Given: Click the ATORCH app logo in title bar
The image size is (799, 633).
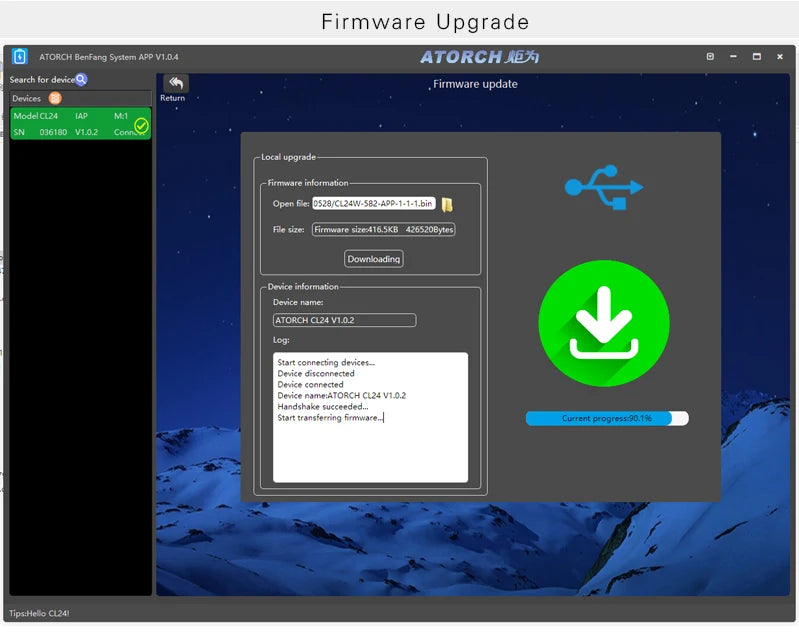Looking at the screenshot, I should [20, 56].
